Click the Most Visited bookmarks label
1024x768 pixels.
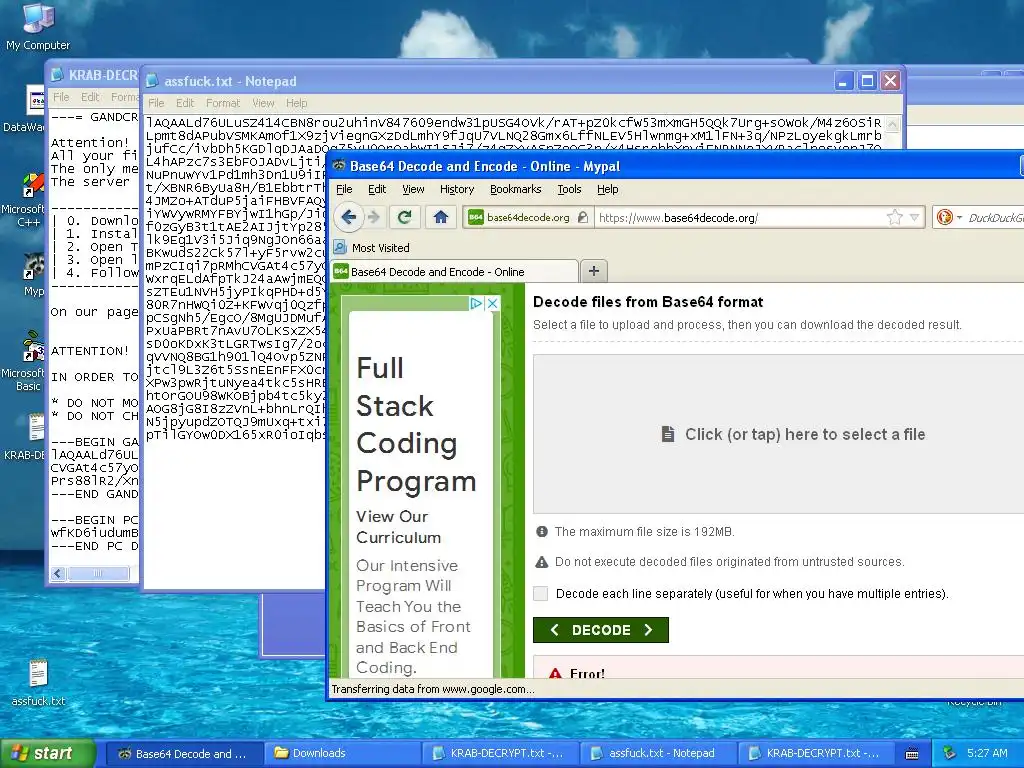pos(381,248)
